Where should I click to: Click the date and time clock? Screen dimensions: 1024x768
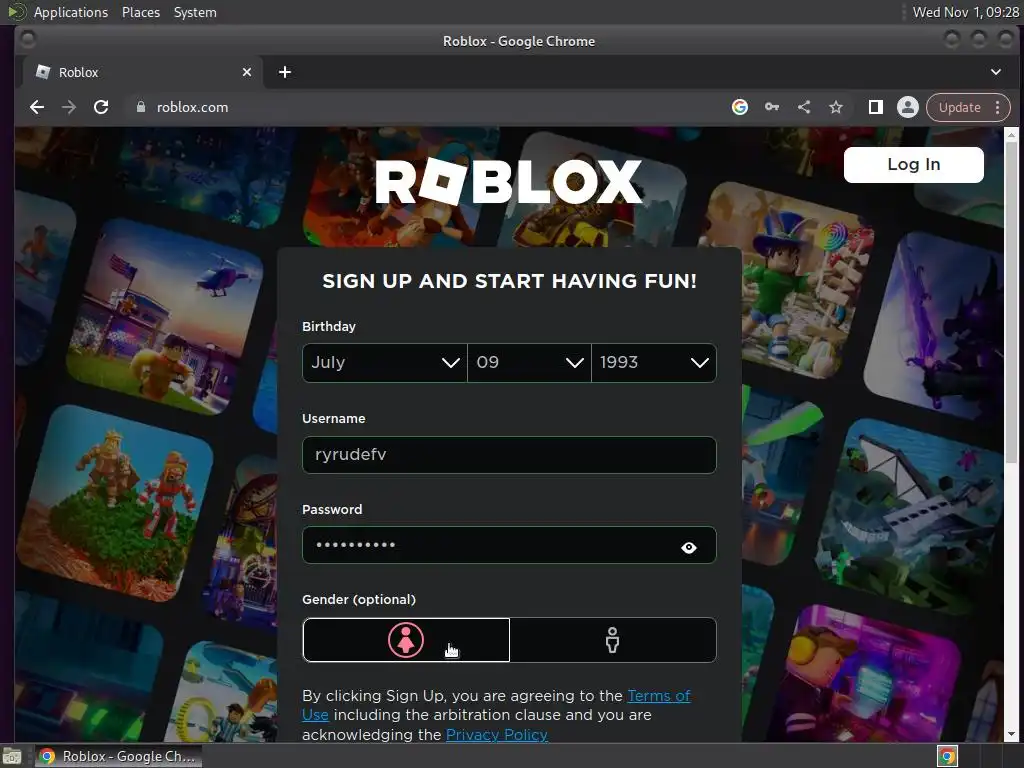coord(965,12)
